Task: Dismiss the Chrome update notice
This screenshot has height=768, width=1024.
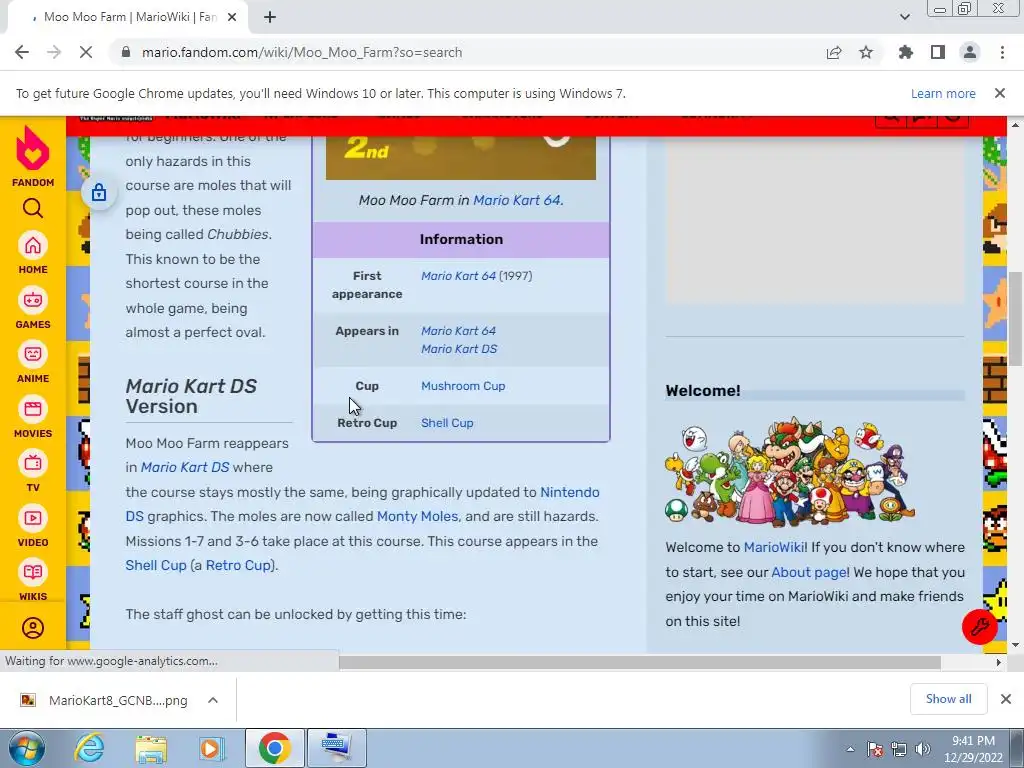Action: pos(999,93)
